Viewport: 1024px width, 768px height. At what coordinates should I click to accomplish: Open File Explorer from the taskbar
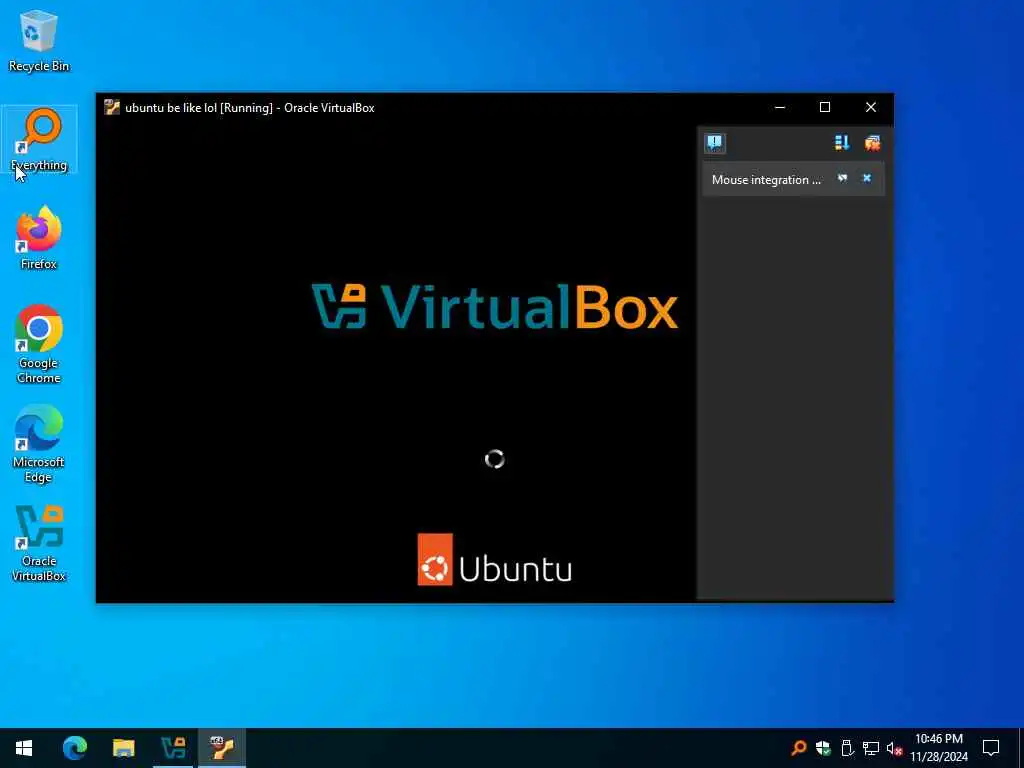click(123, 748)
